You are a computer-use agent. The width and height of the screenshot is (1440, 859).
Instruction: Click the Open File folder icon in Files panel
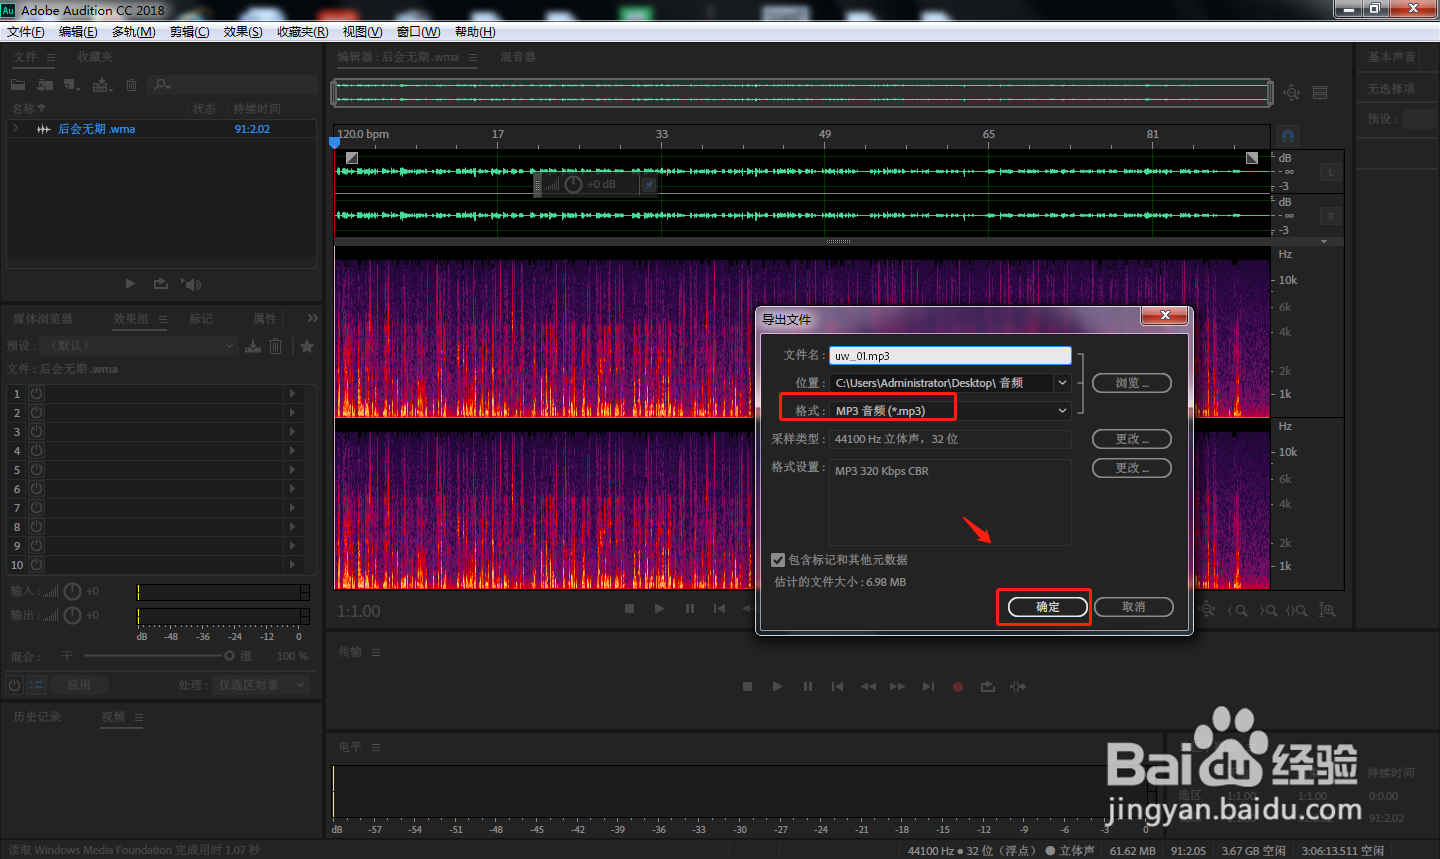(x=18, y=85)
